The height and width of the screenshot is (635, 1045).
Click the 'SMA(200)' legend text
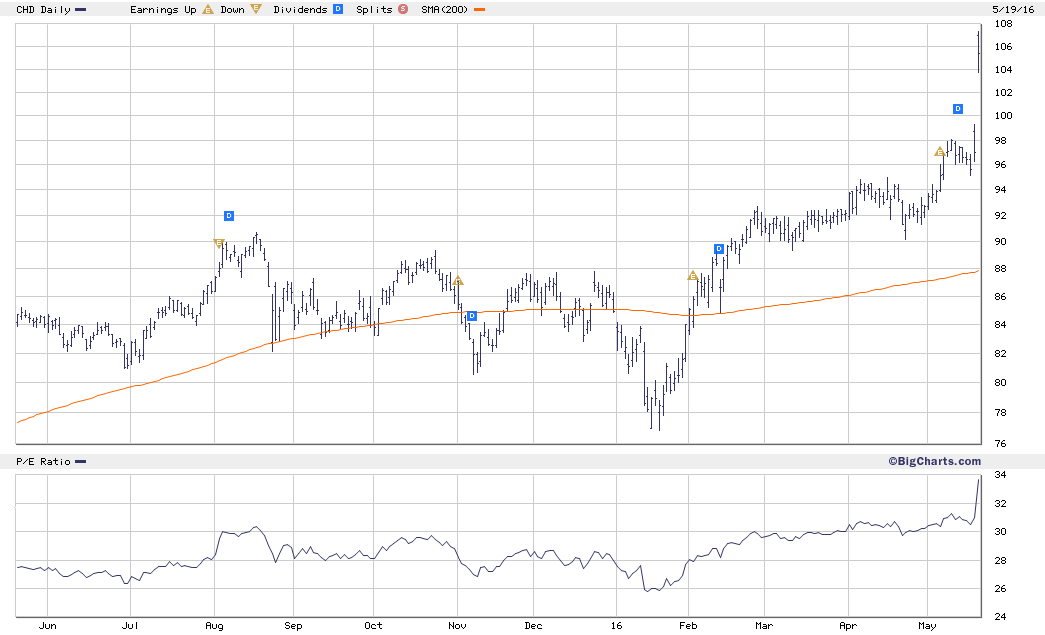coord(445,9)
